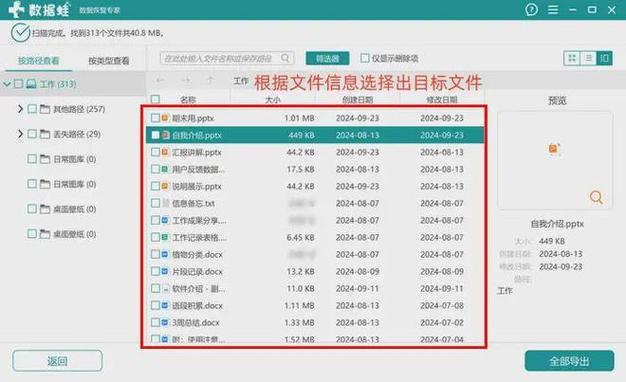Click the 13.2 KB size cell

(x=300, y=271)
